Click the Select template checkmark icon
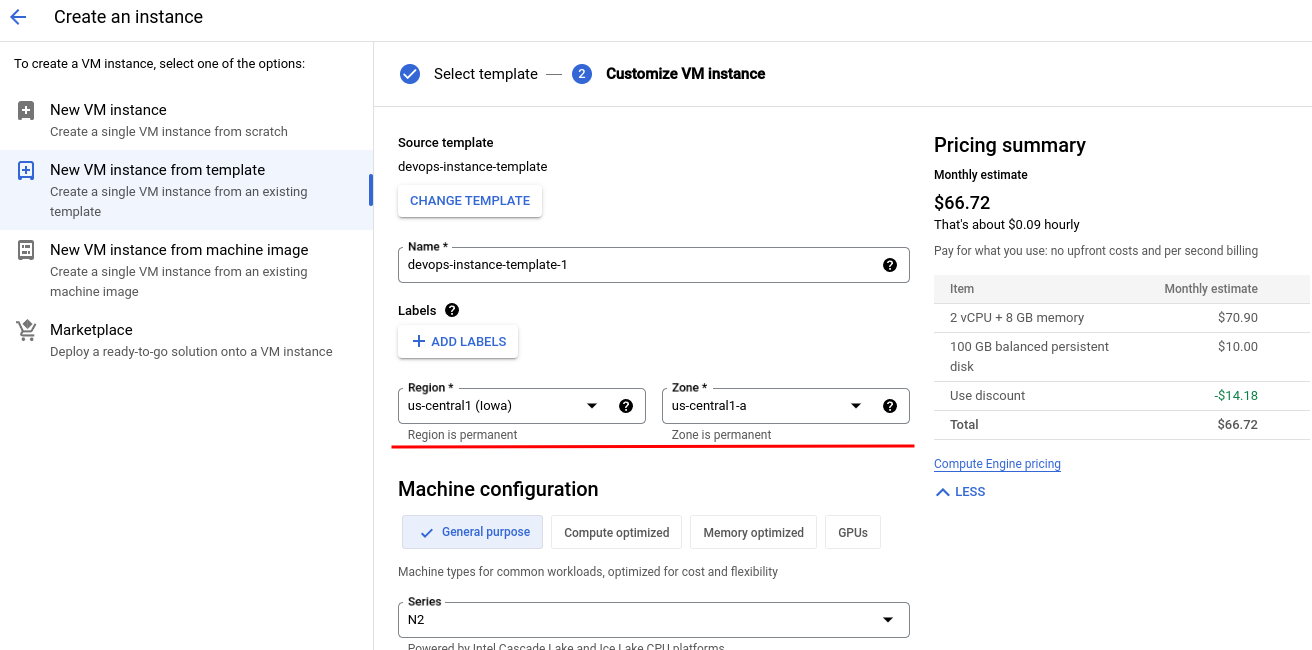 410,74
